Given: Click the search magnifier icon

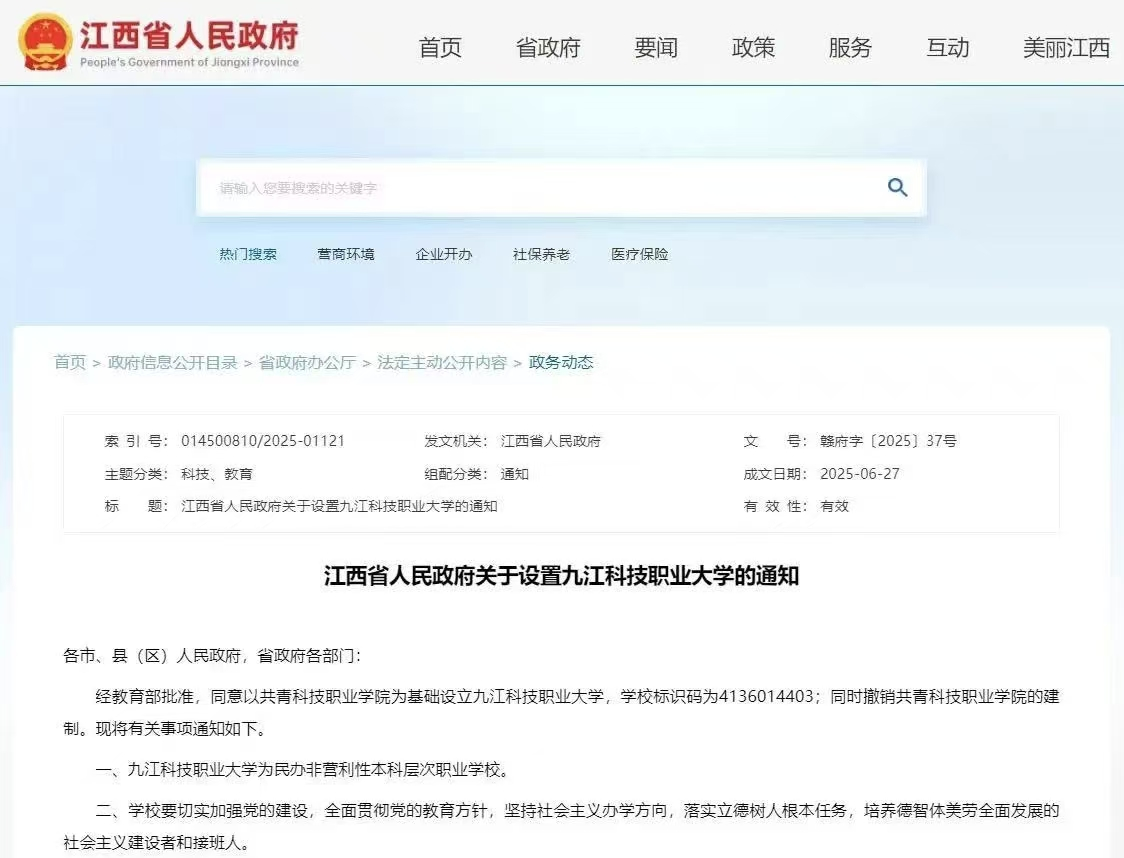Looking at the screenshot, I should [896, 187].
